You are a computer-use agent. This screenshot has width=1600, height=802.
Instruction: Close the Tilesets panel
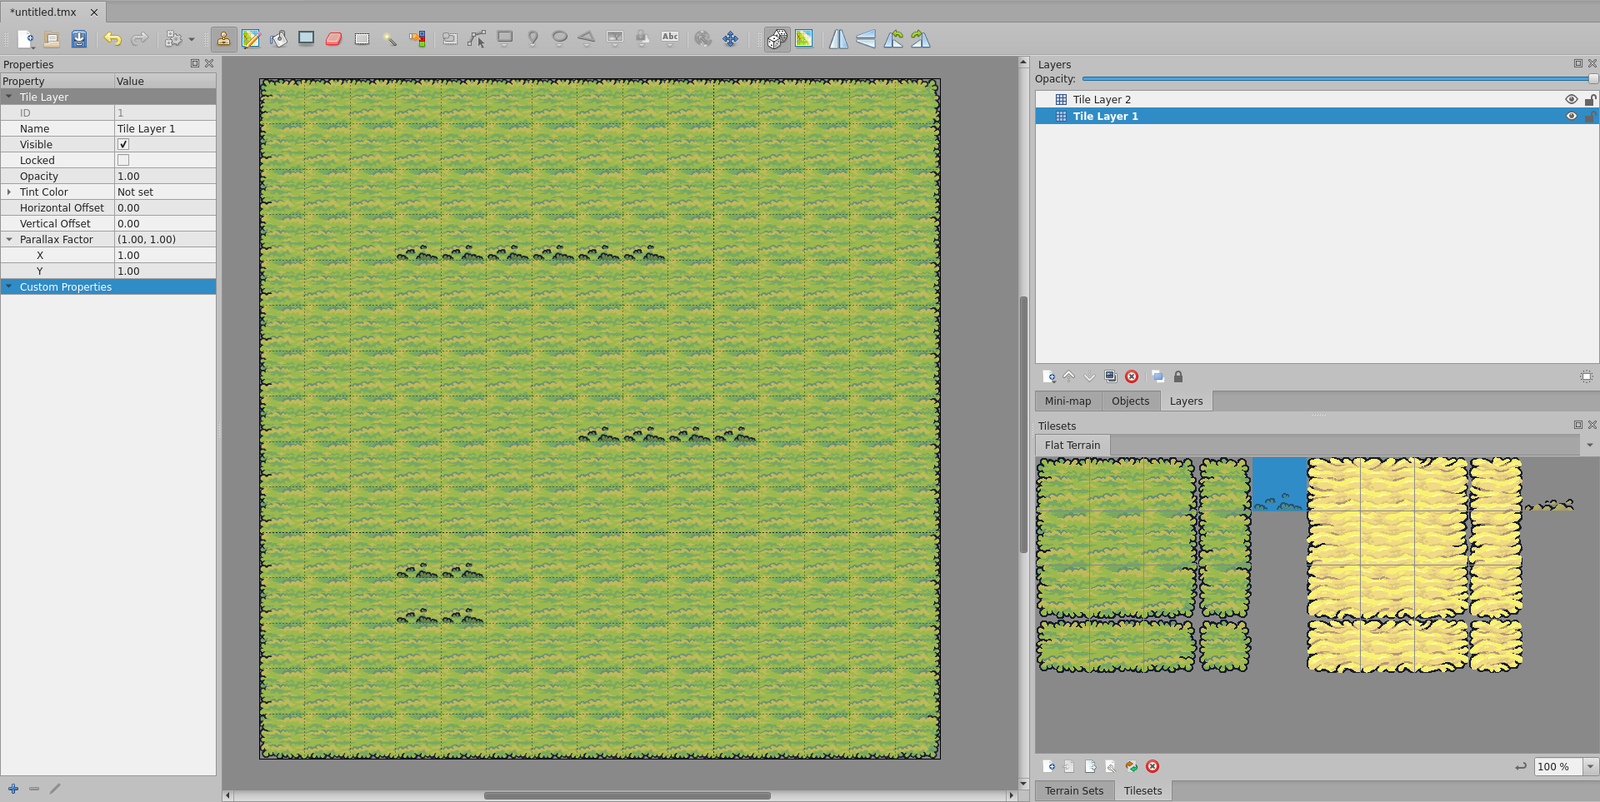click(x=1592, y=425)
